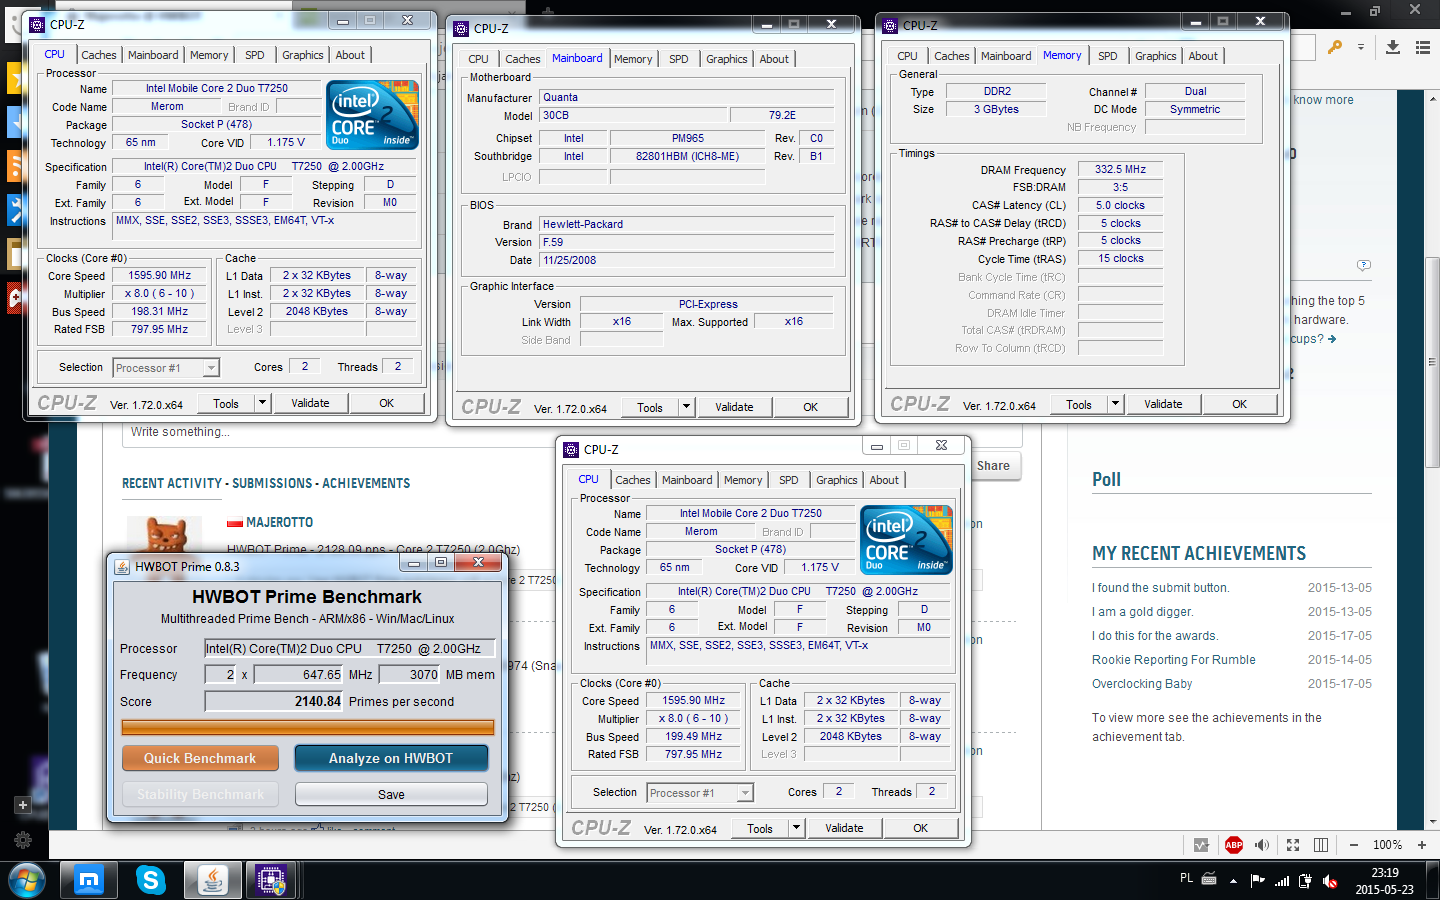Click the Action Center flag tray icon

(1258, 880)
